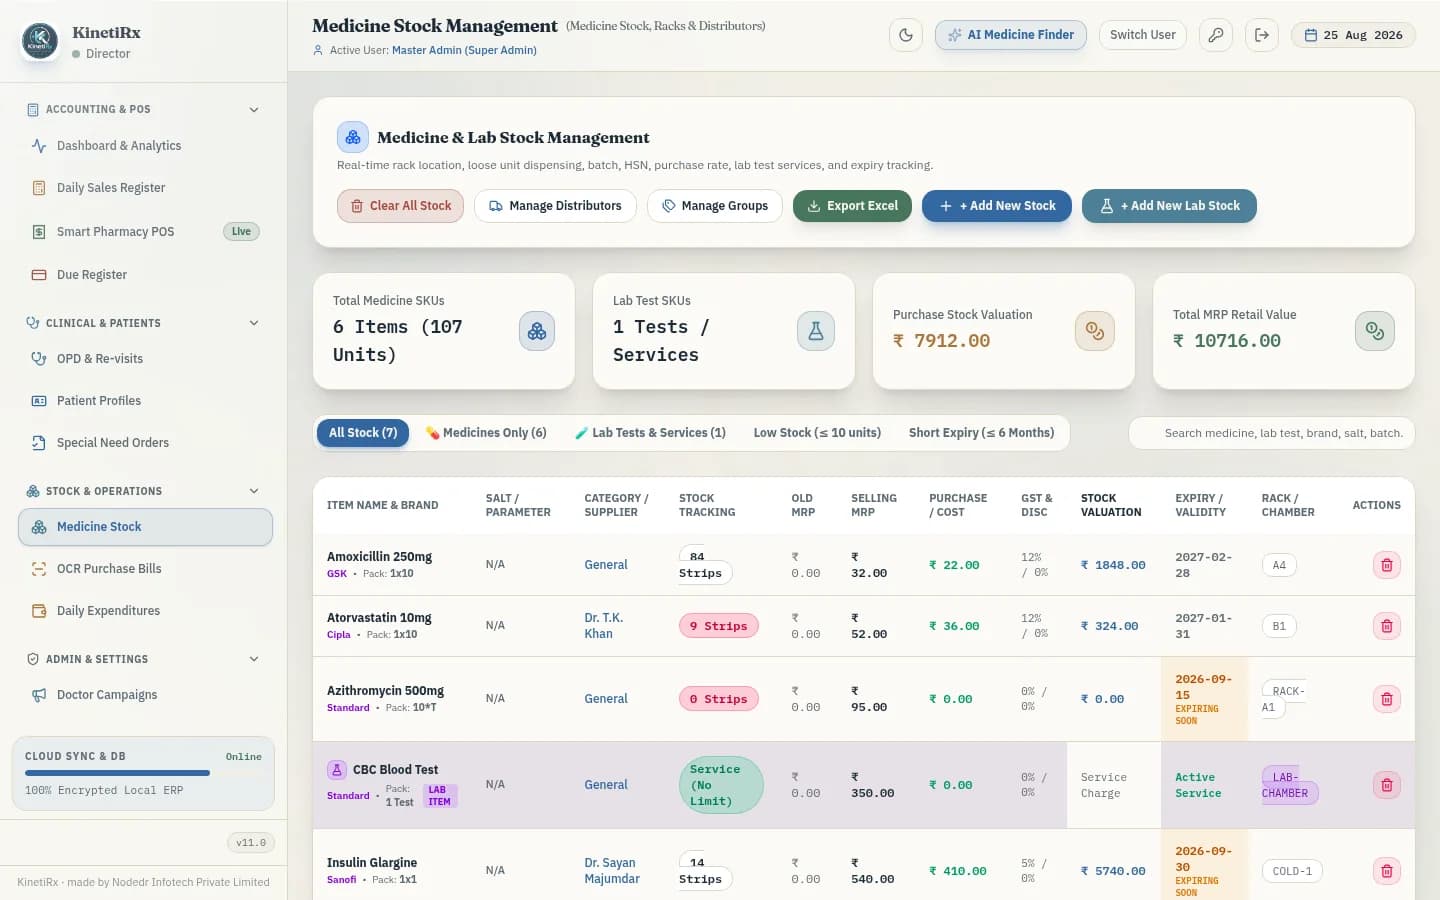This screenshot has width=1440, height=900.
Task: Open the 25 Aug 2026 date picker
Action: (1353, 35)
